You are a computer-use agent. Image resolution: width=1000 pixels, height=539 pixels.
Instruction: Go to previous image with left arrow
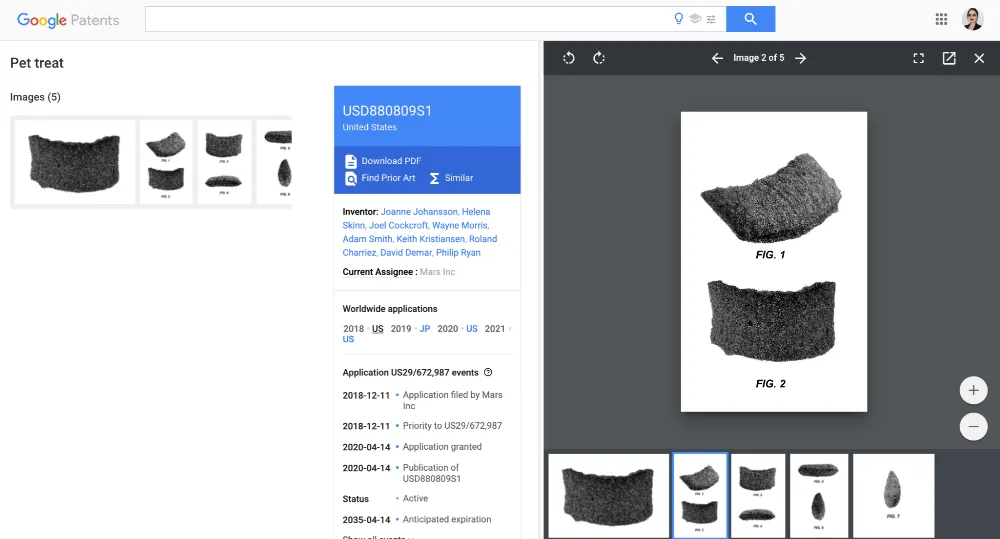[717, 58]
